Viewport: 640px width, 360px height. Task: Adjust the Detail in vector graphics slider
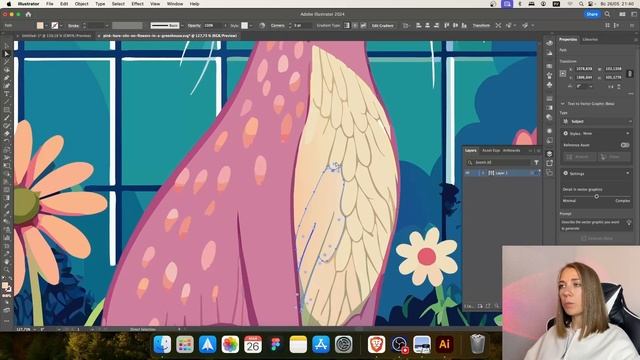(596, 196)
